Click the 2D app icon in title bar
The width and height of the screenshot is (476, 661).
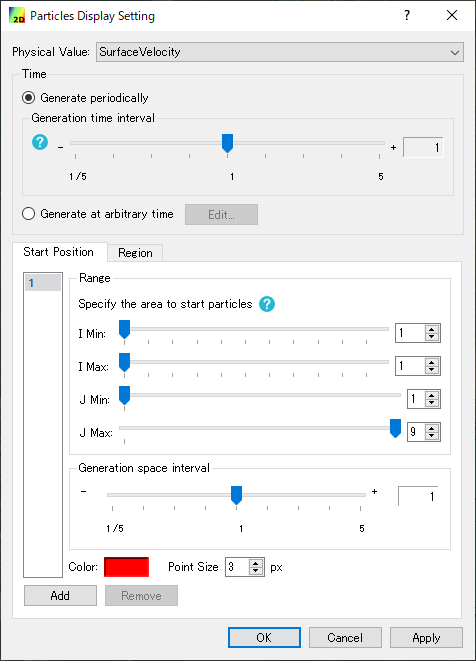click(17, 15)
